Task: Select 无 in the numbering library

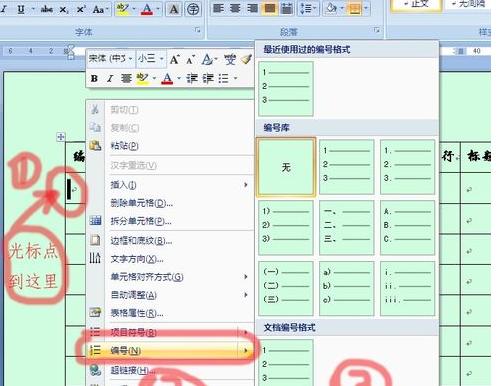Action: (x=286, y=167)
